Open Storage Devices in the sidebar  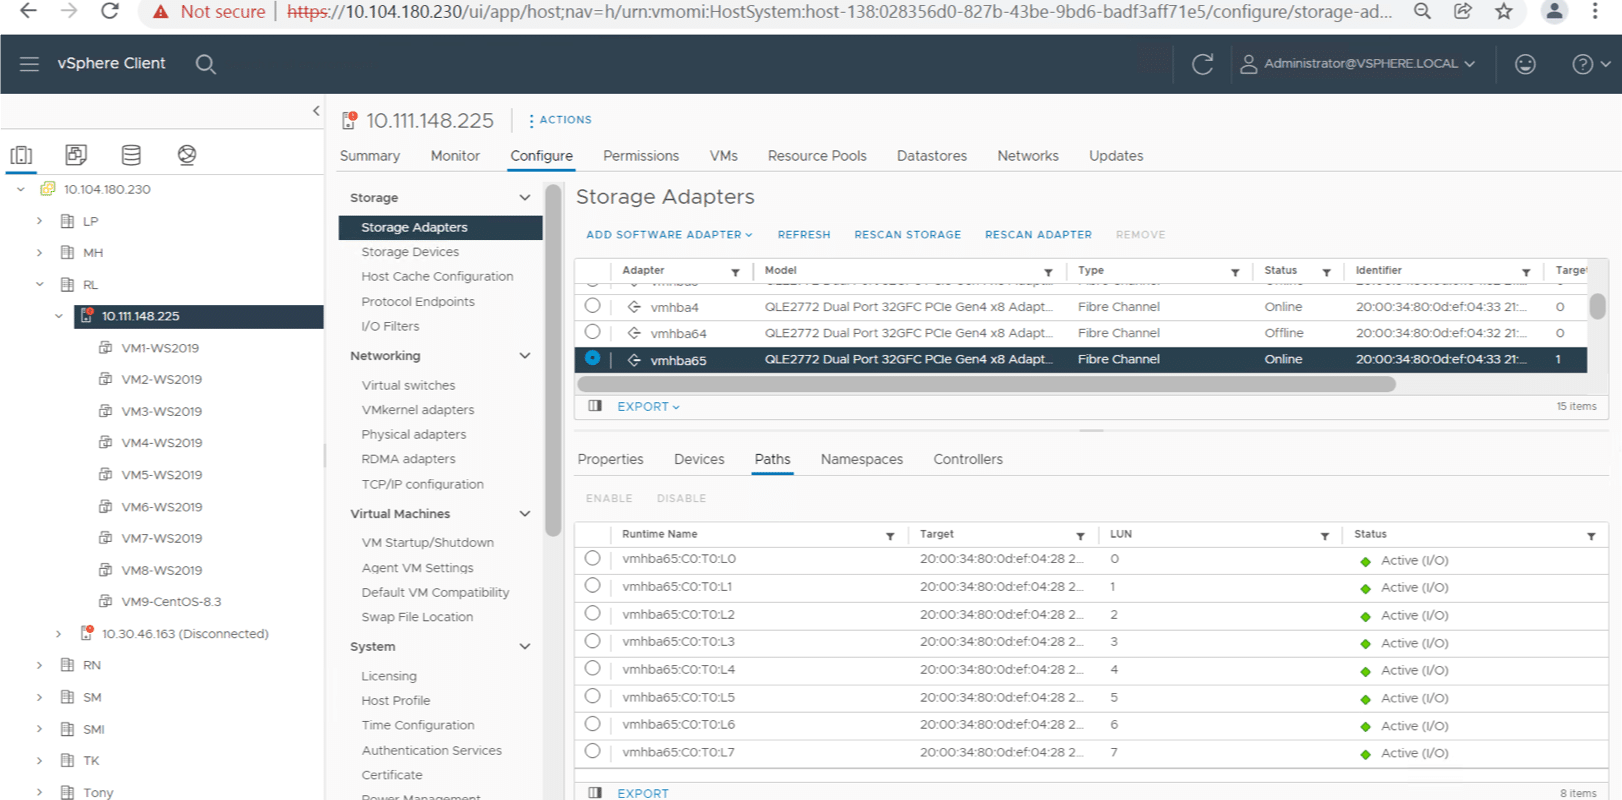coord(410,252)
